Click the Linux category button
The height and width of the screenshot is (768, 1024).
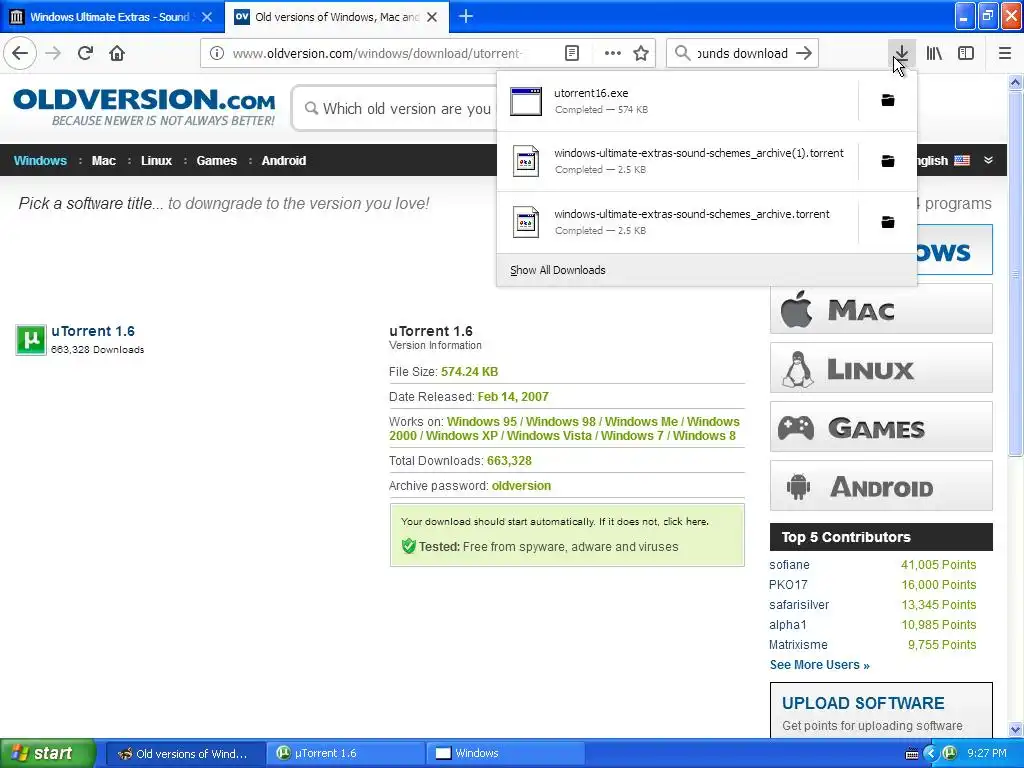coord(881,368)
